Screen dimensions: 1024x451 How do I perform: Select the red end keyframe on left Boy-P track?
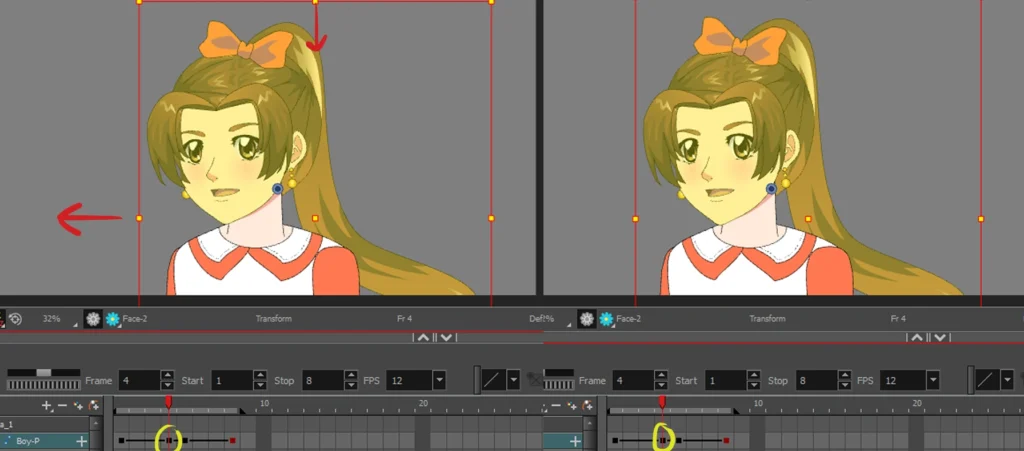(232, 441)
